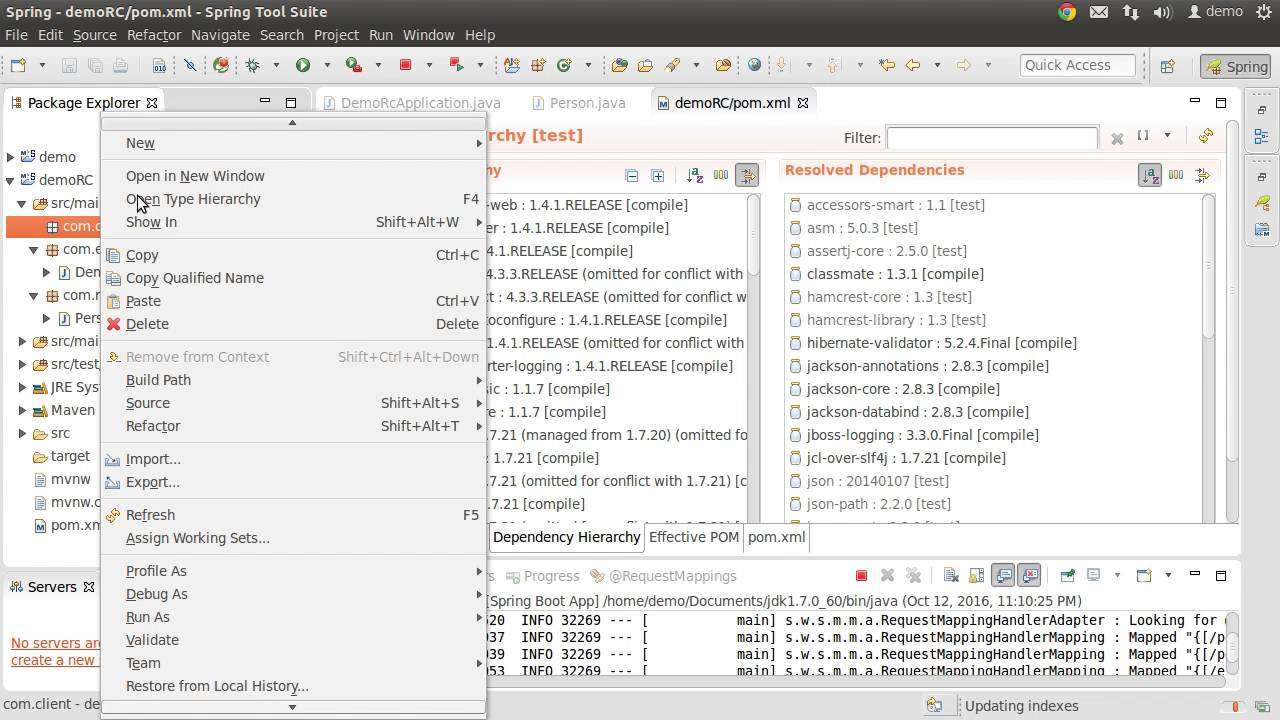This screenshot has width=1280, height=720.
Task: Click the Print toolbar icon
Action: (x=120, y=65)
